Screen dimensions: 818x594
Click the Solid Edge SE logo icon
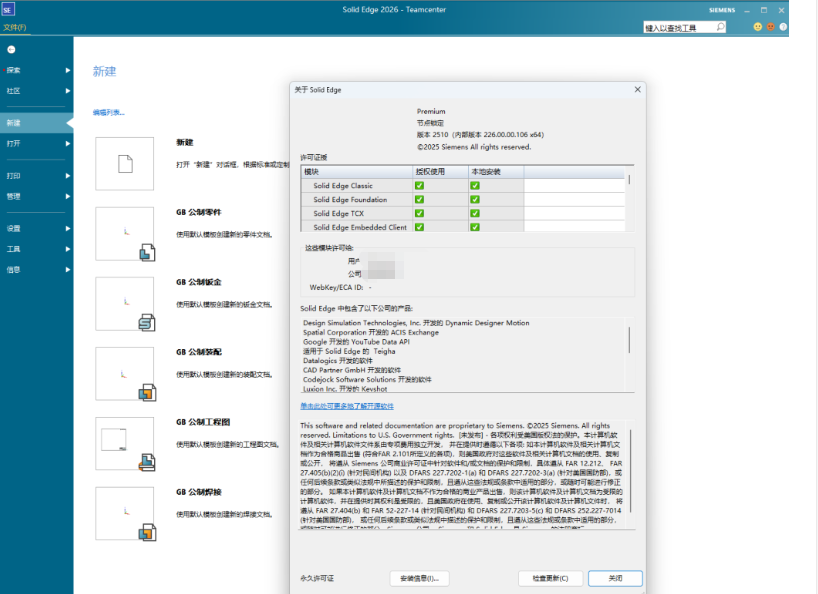[x=9, y=9]
